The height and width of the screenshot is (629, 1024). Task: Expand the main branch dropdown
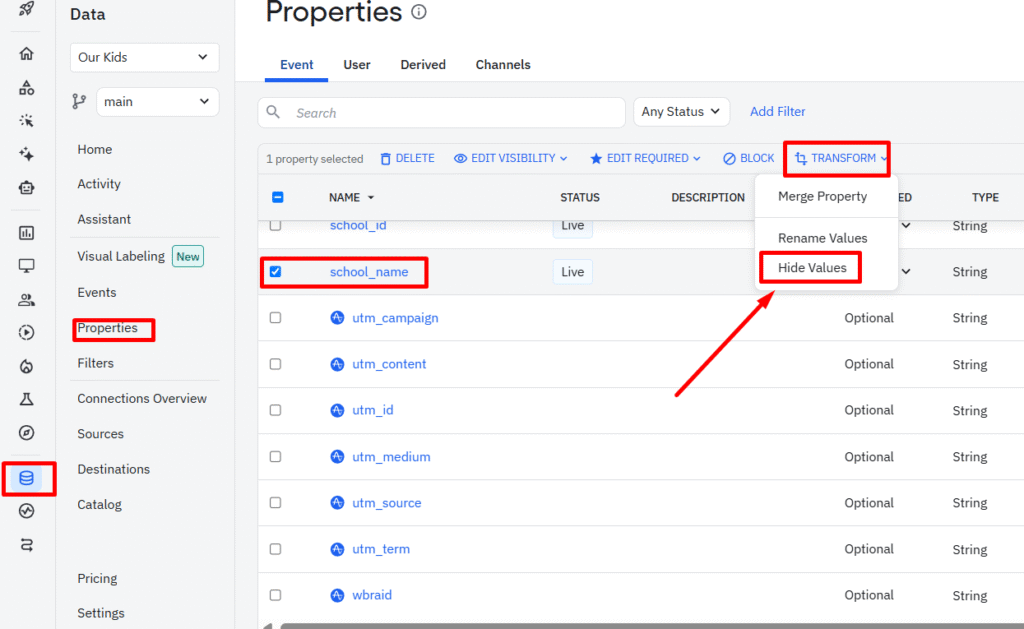pos(157,101)
